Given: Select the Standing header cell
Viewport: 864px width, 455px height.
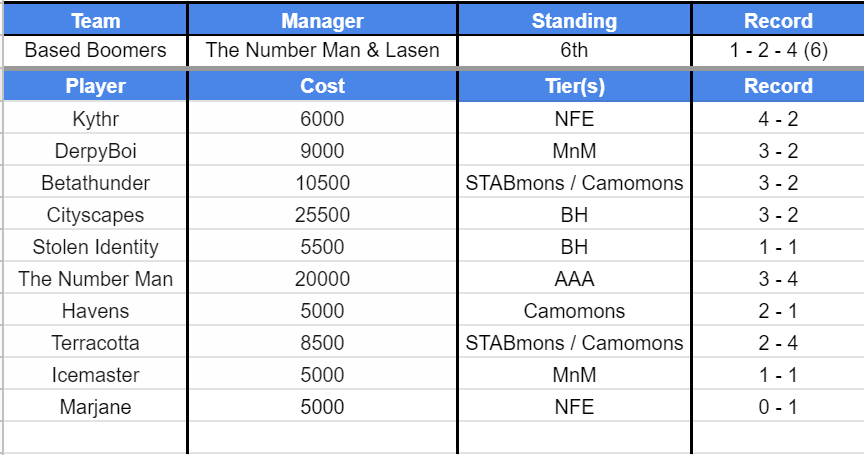Looking at the screenshot, I should [x=574, y=20].
